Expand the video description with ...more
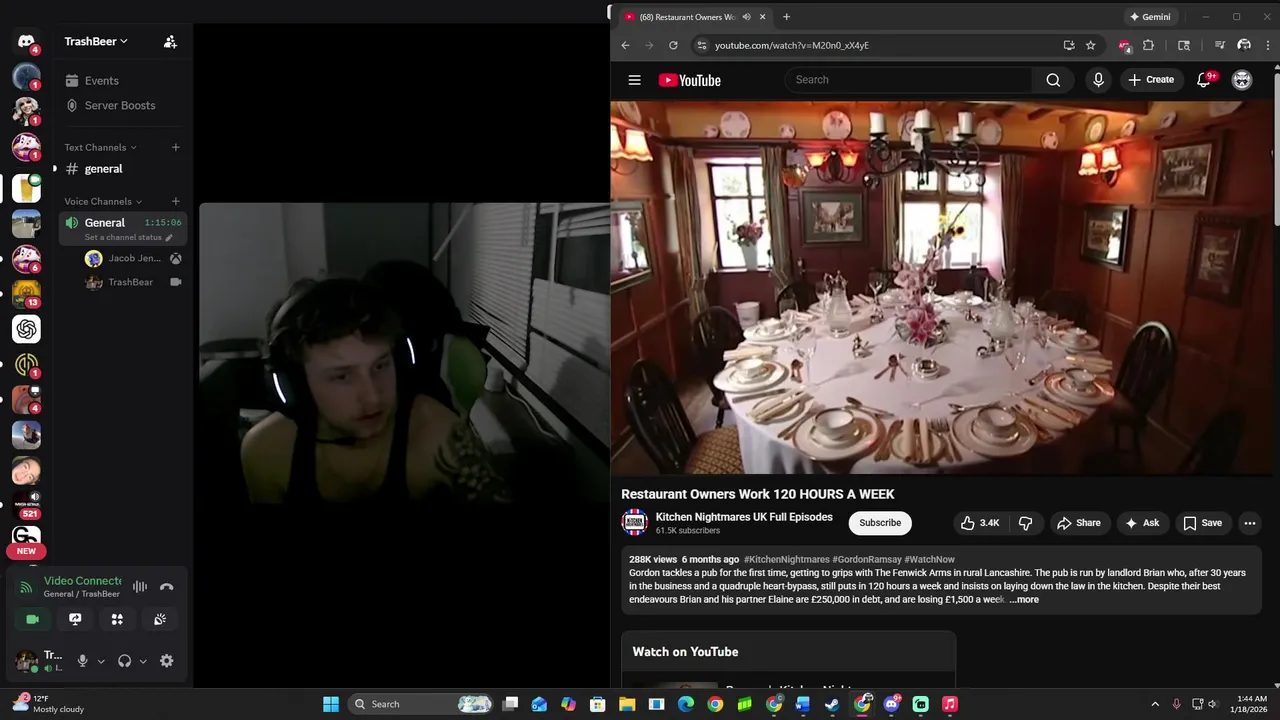1280x720 pixels. pyautogui.click(x=1024, y=600)
